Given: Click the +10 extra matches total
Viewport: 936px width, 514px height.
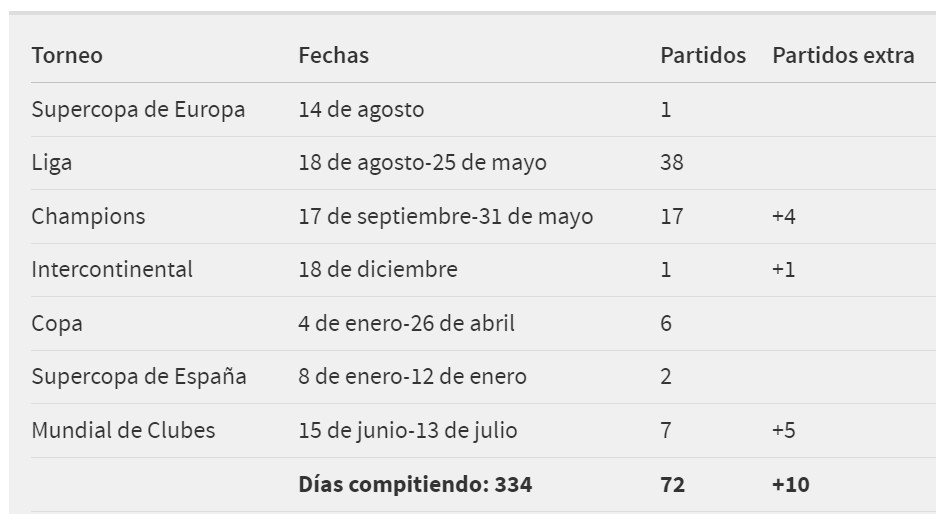Looking at the screenshot, I should [790, 484].
